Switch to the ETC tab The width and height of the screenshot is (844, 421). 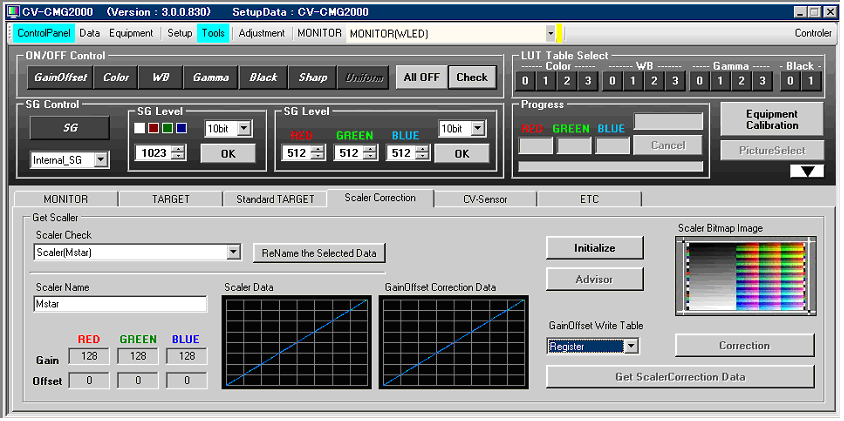coord(589,199)
